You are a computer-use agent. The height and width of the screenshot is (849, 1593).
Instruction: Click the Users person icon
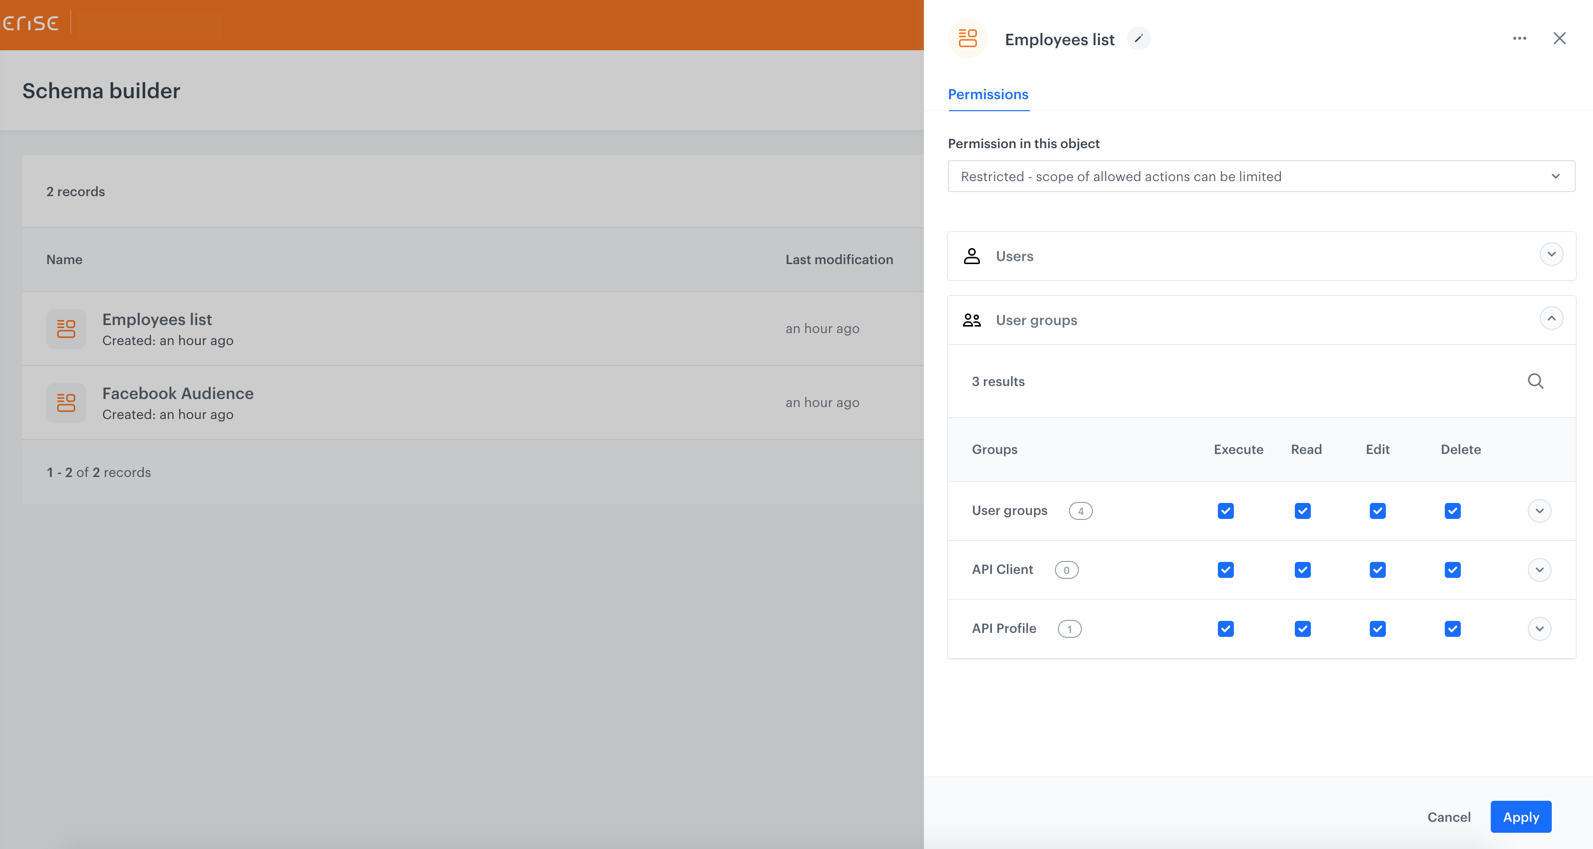pyautogui.click(x=971, y=256)
